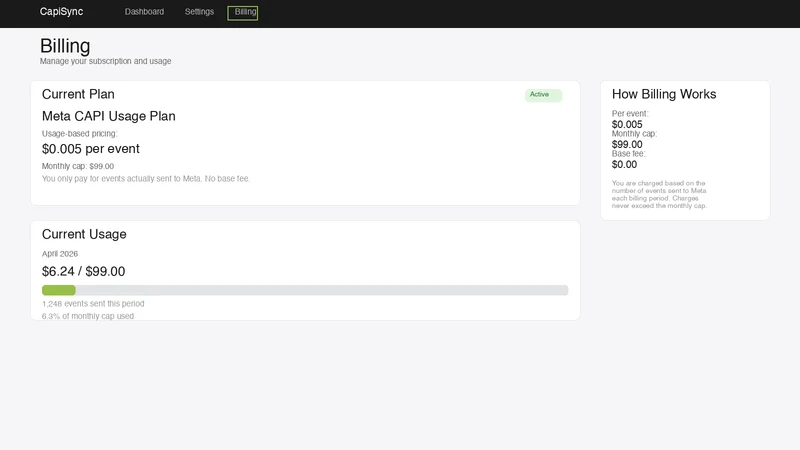800x450 pixels.
Task: Click the '$6.24 / $99.00' usage amount
Action: click(84, 271)
